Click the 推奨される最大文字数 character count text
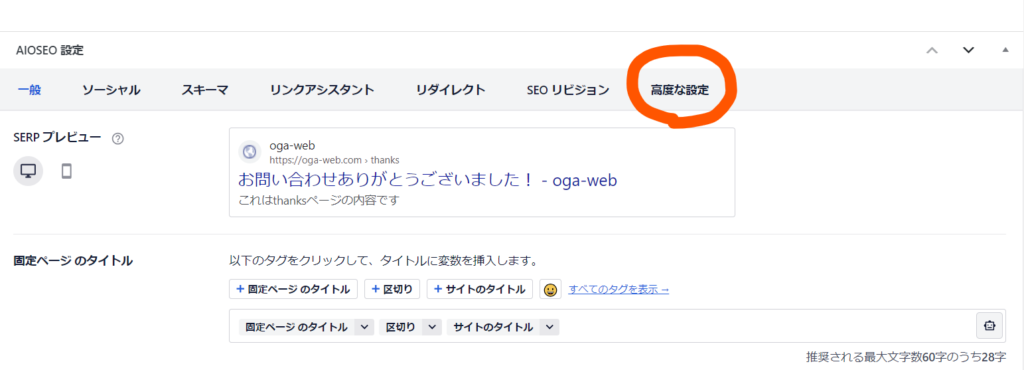Screen dimensions: 1024x370 (x=906, y=358)
